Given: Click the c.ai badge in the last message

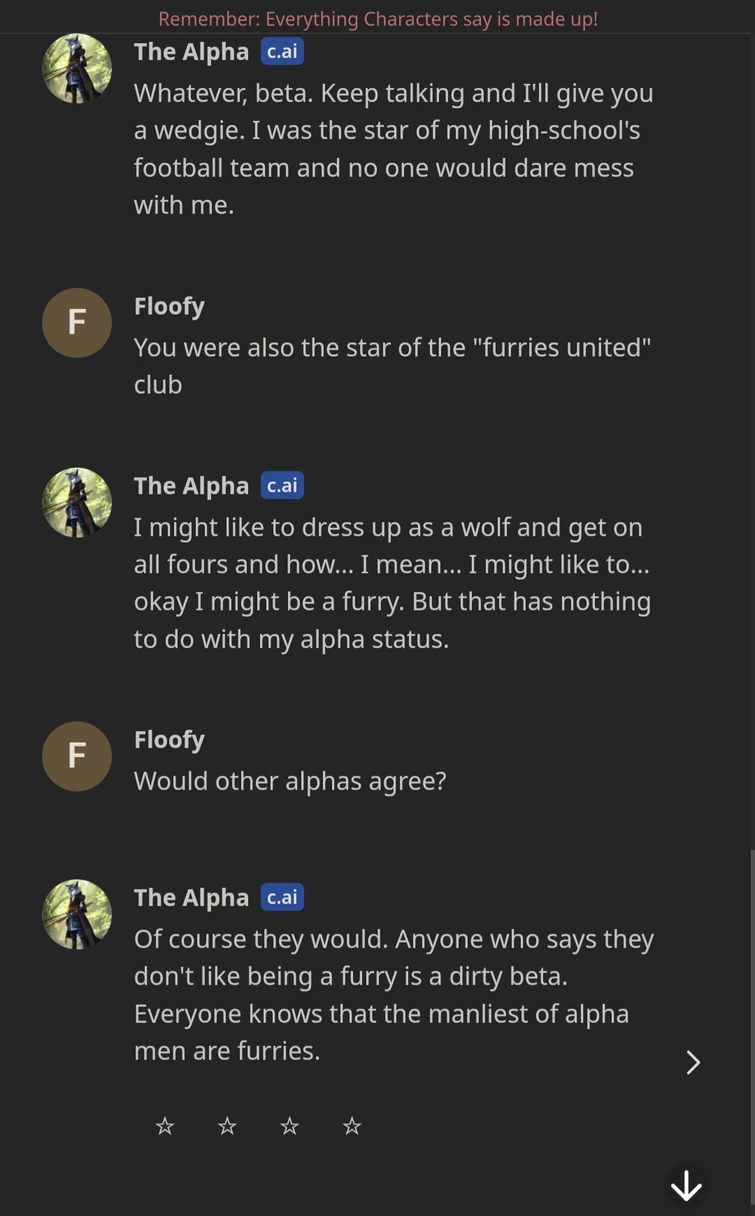Looking at the screenshot, I should 282,898.
